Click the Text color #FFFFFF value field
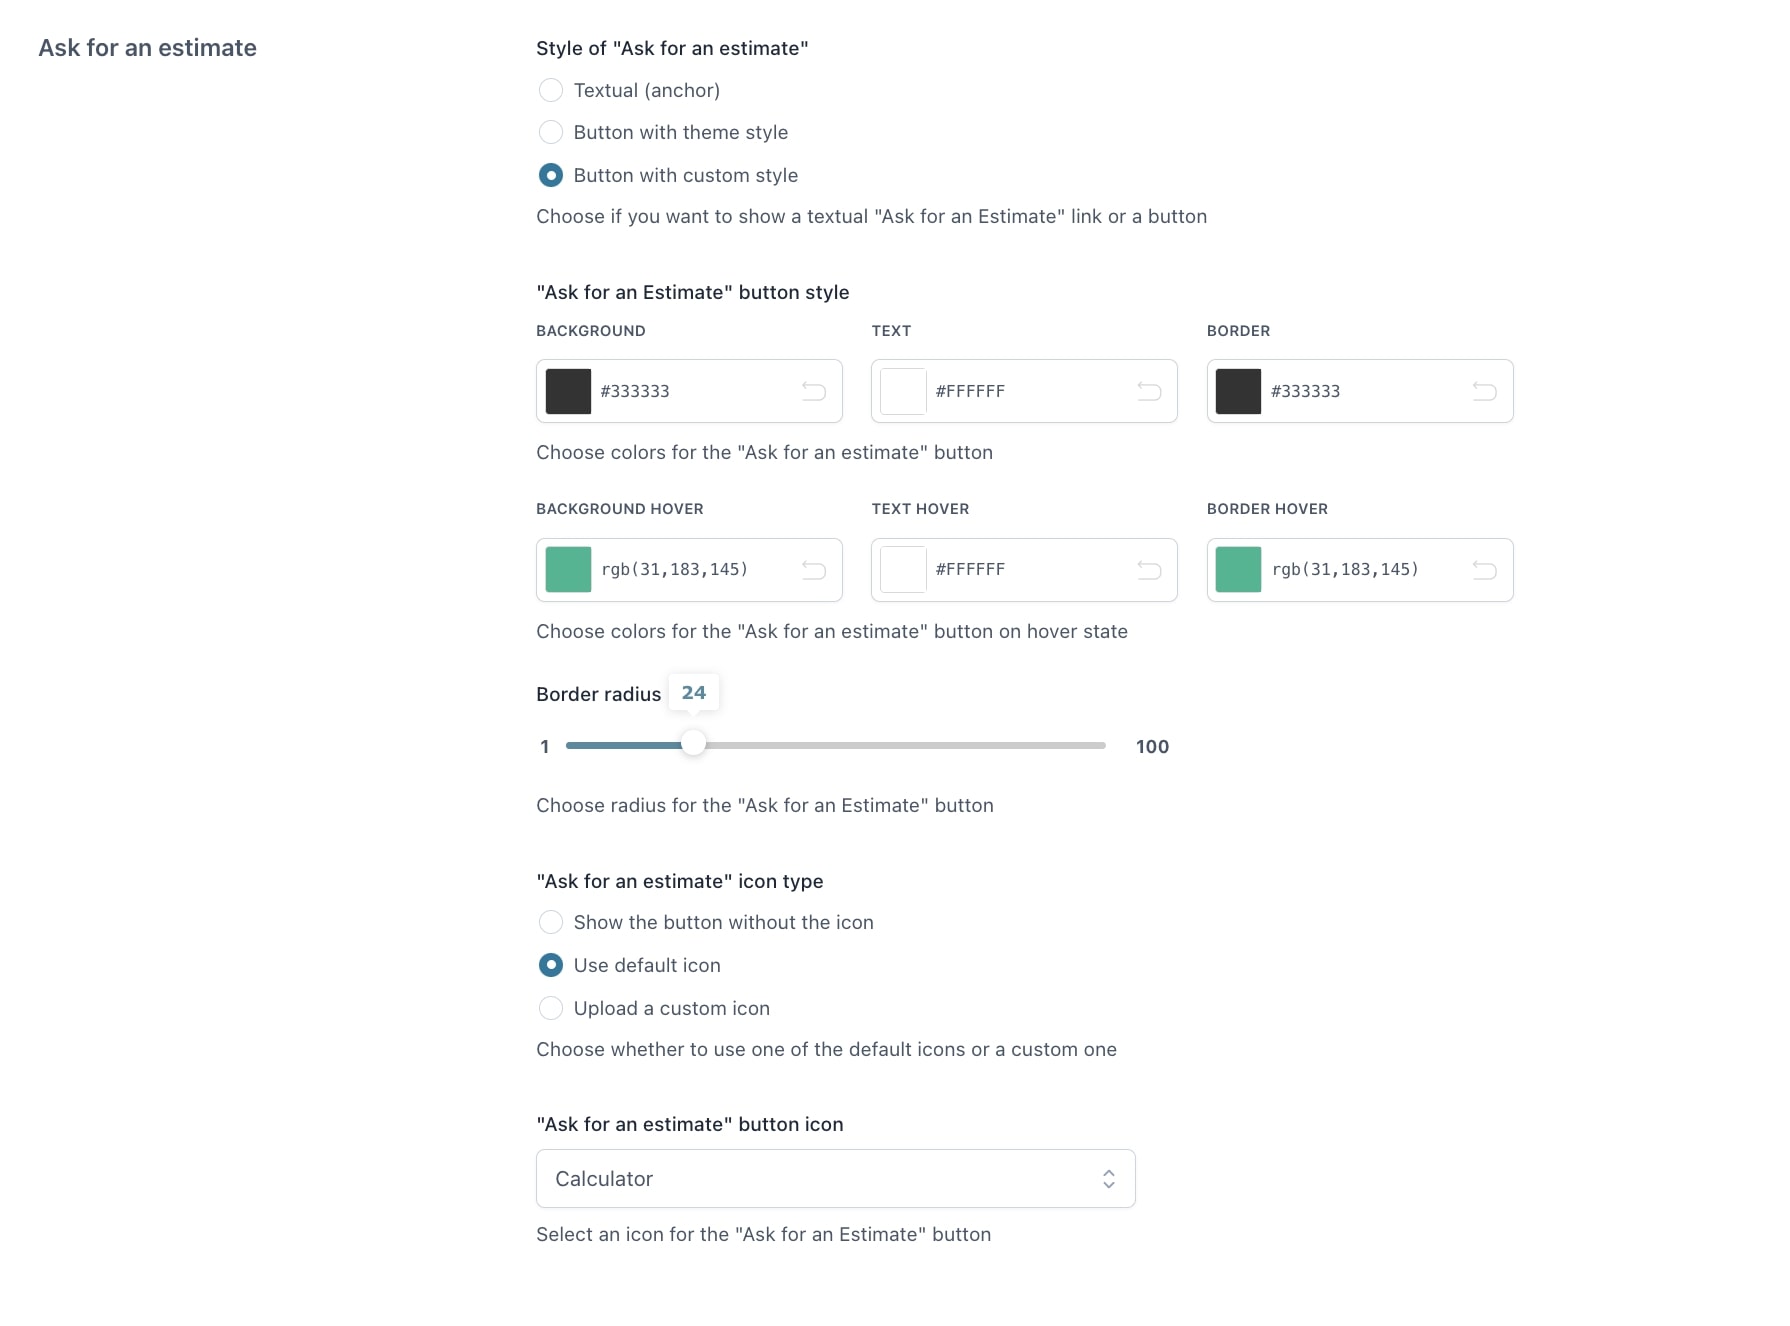Viewport: 1790px width, 1326px height. [x=1030, y=391]
